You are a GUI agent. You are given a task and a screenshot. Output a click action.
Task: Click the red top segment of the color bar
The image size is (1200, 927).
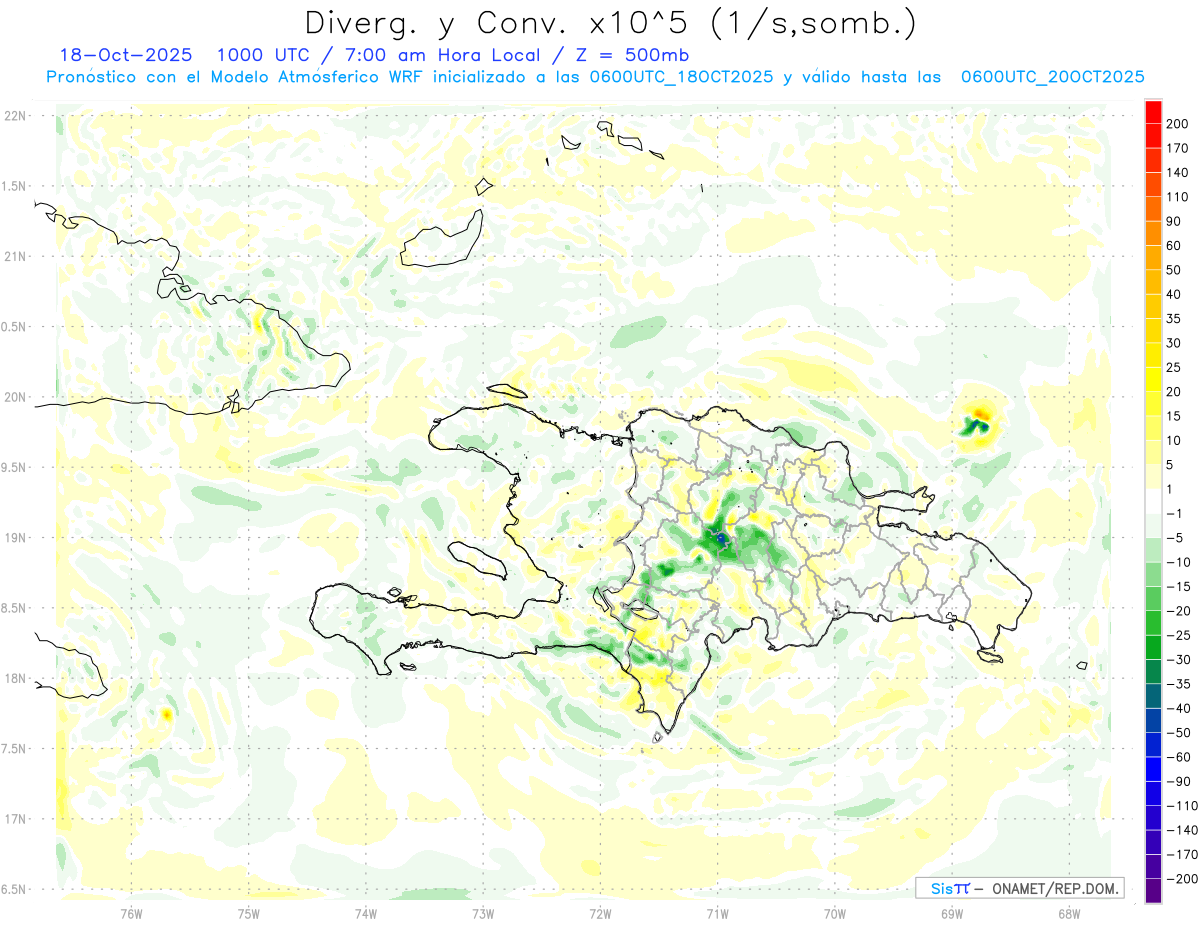(x=1153, y=111)
